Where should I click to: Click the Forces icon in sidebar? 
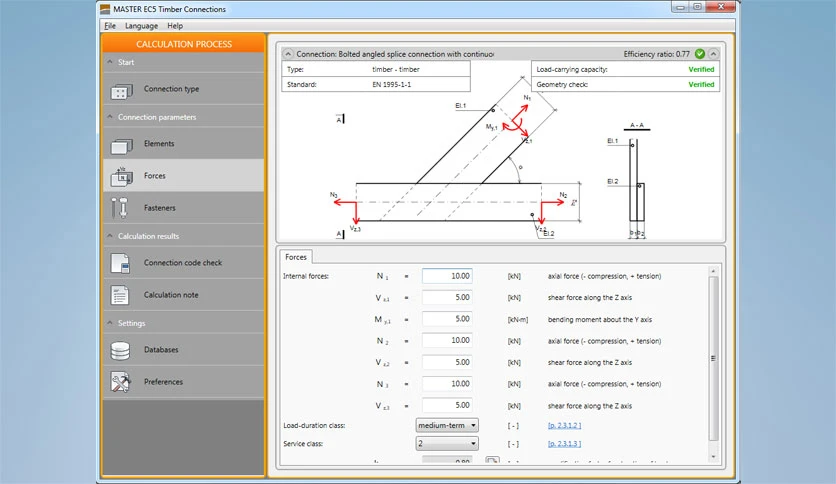(x=122, y=176)
